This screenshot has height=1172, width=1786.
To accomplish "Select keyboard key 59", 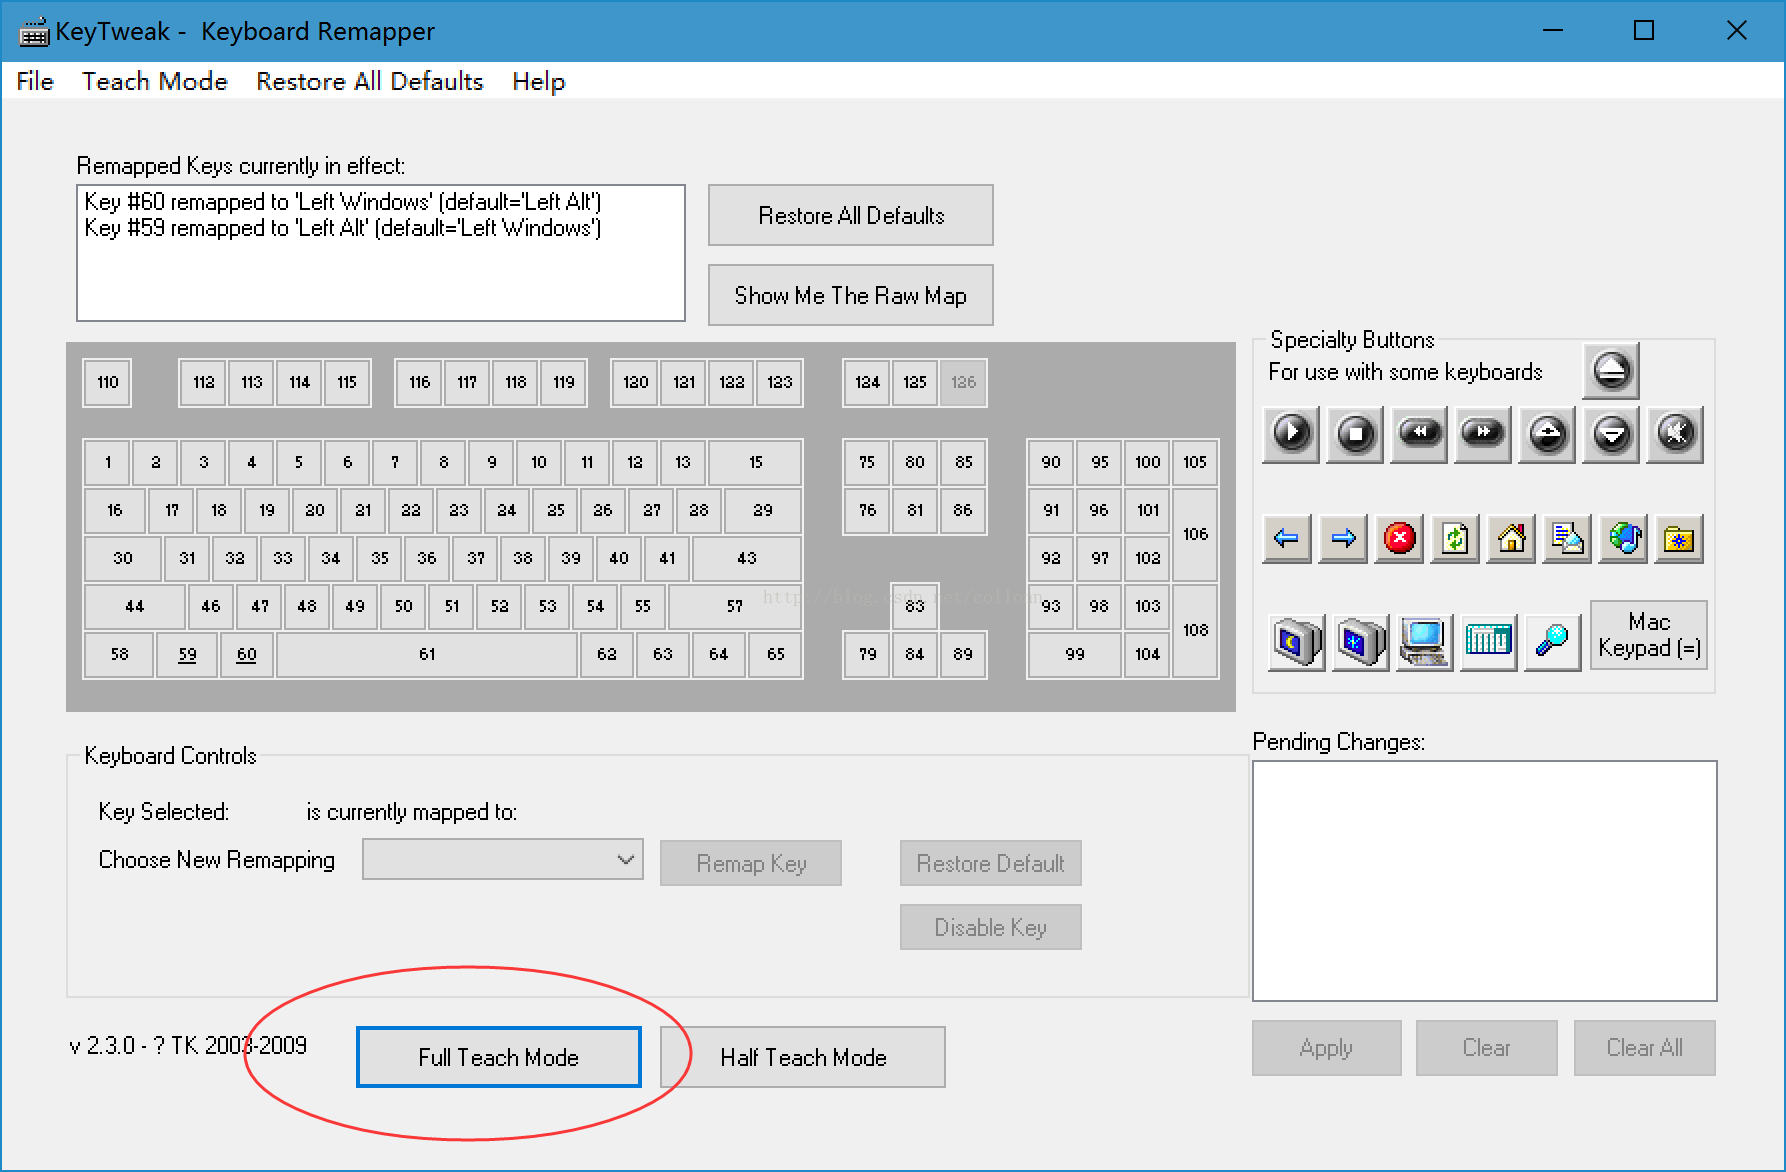I will tap(187, 654).
